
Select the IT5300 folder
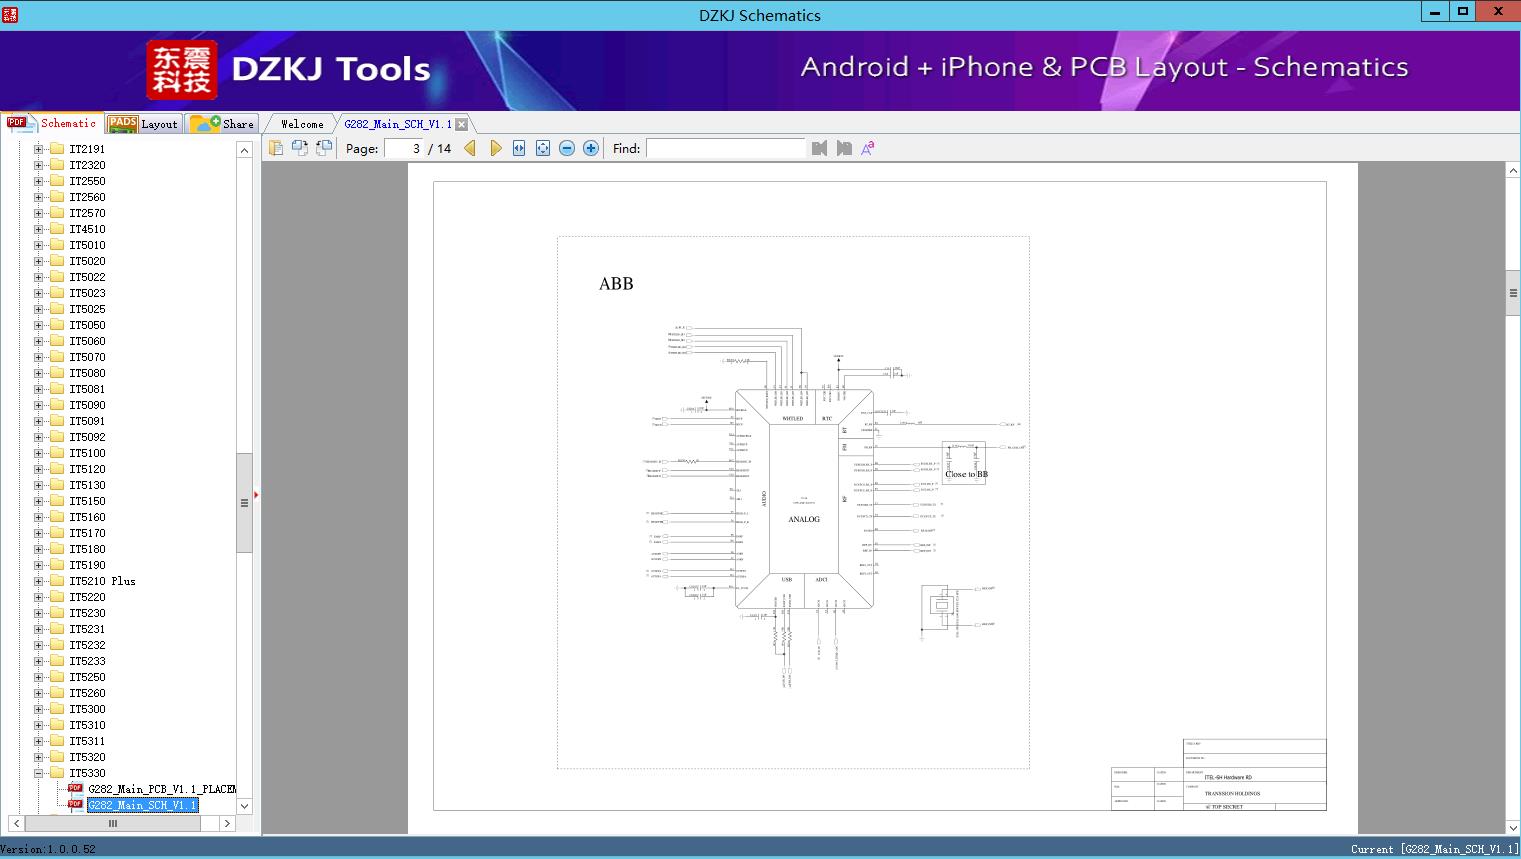pyautogui.click(x=87, y=709)
